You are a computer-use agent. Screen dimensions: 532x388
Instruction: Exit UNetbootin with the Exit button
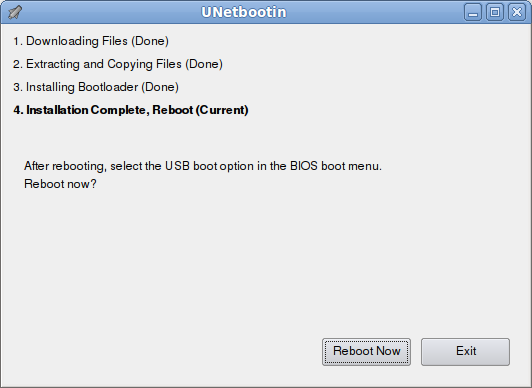466,352
